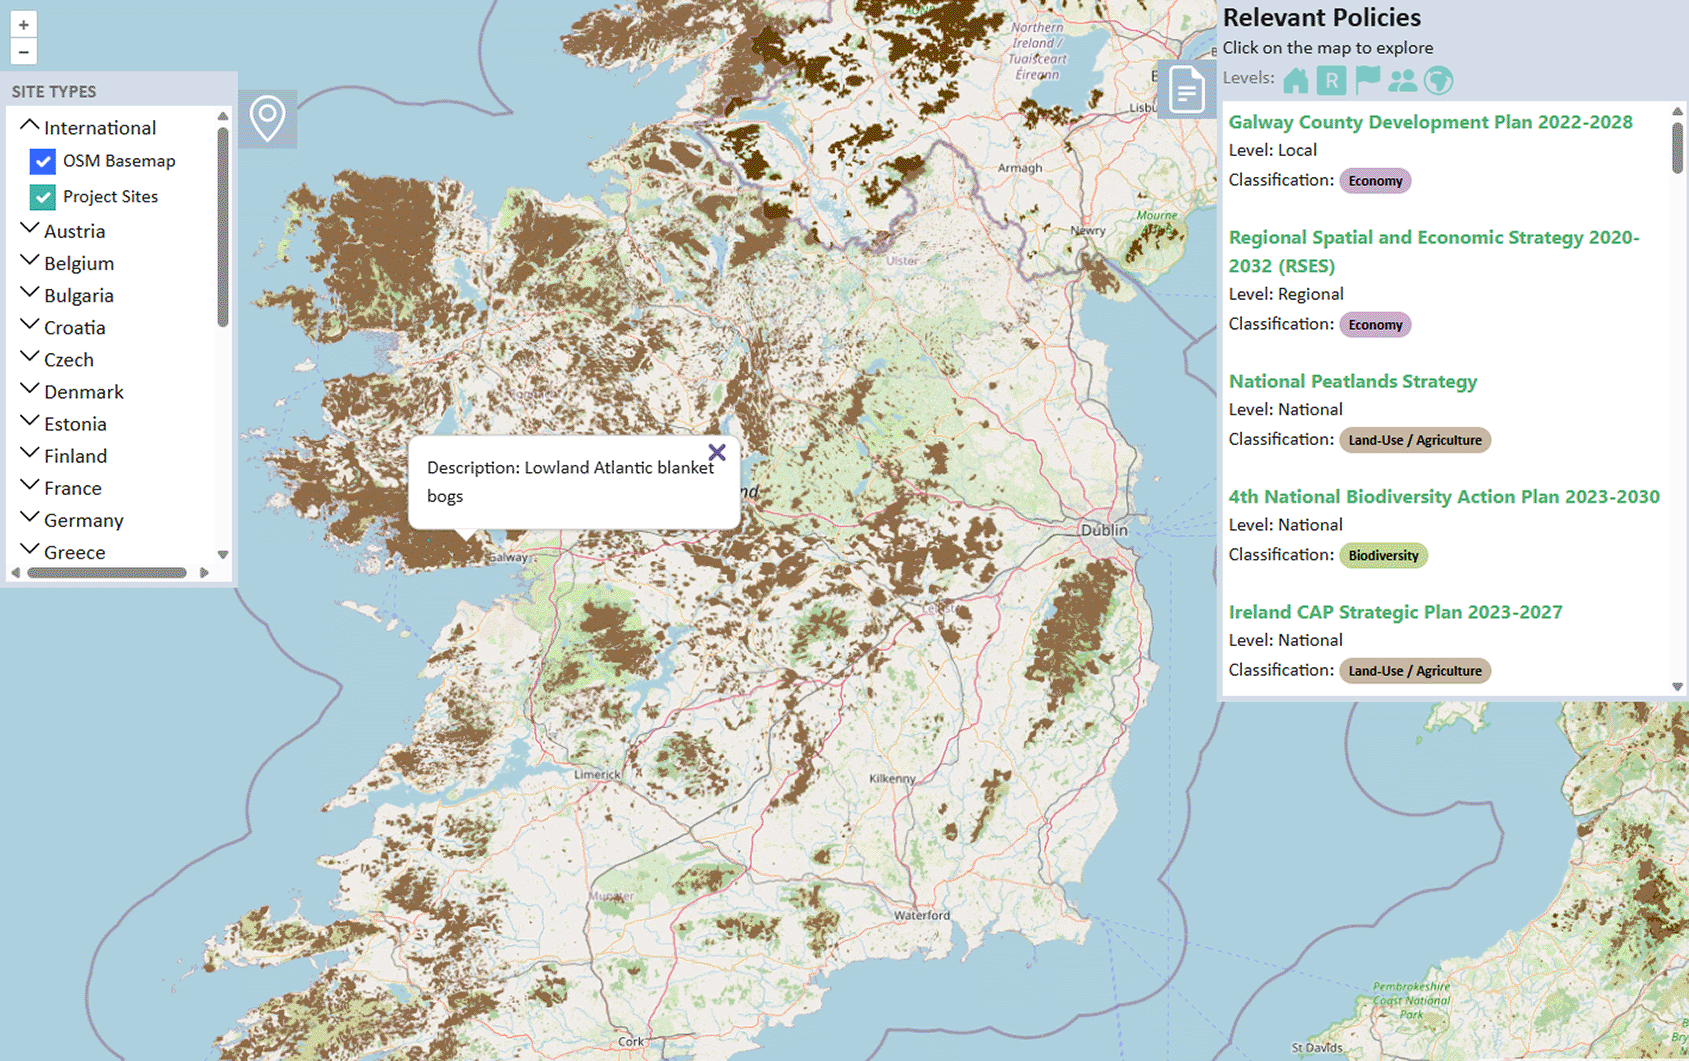This screenshot has width=1689, height=1061.
Task: Click Economy tag under Regional Spatial Strategy
Action: 1375,325
